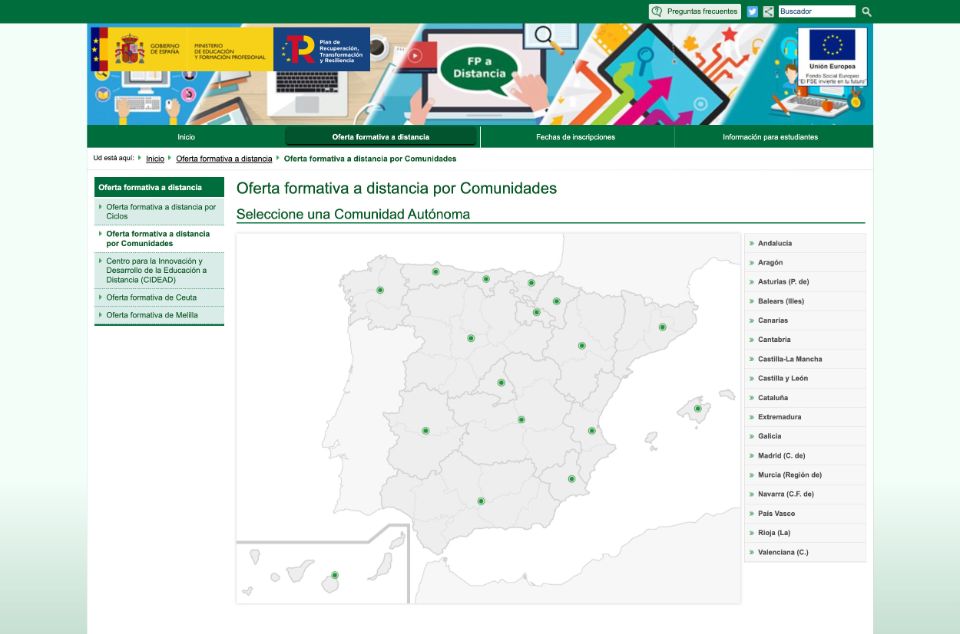960x634 pixels.
Task: Click the Extremadura map marker
Action: click(x=426, y=431)
